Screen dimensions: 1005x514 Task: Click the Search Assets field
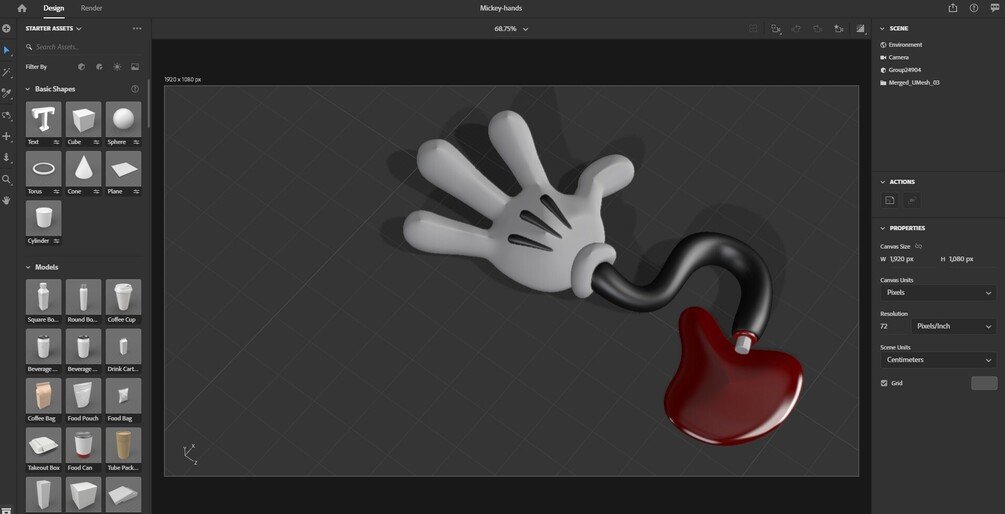point(83,47)
